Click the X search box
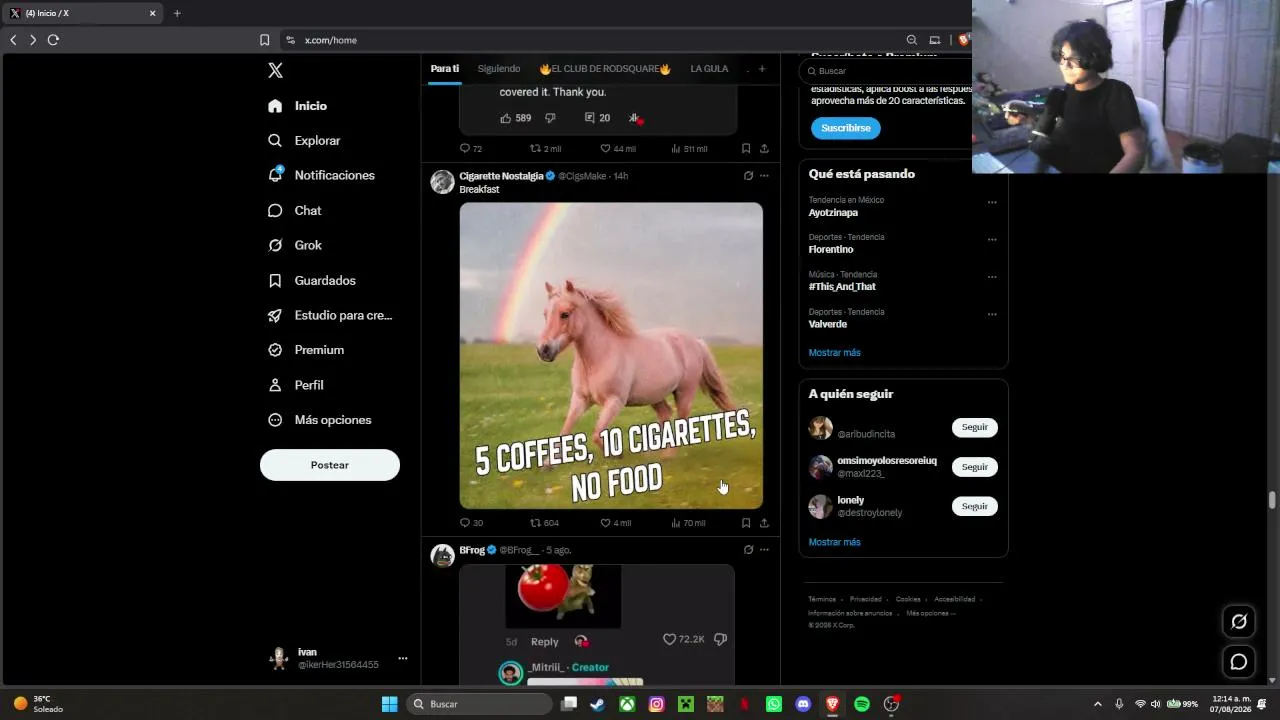The width and height of the screenshot is (1280, 720). (x=886, y=71)
